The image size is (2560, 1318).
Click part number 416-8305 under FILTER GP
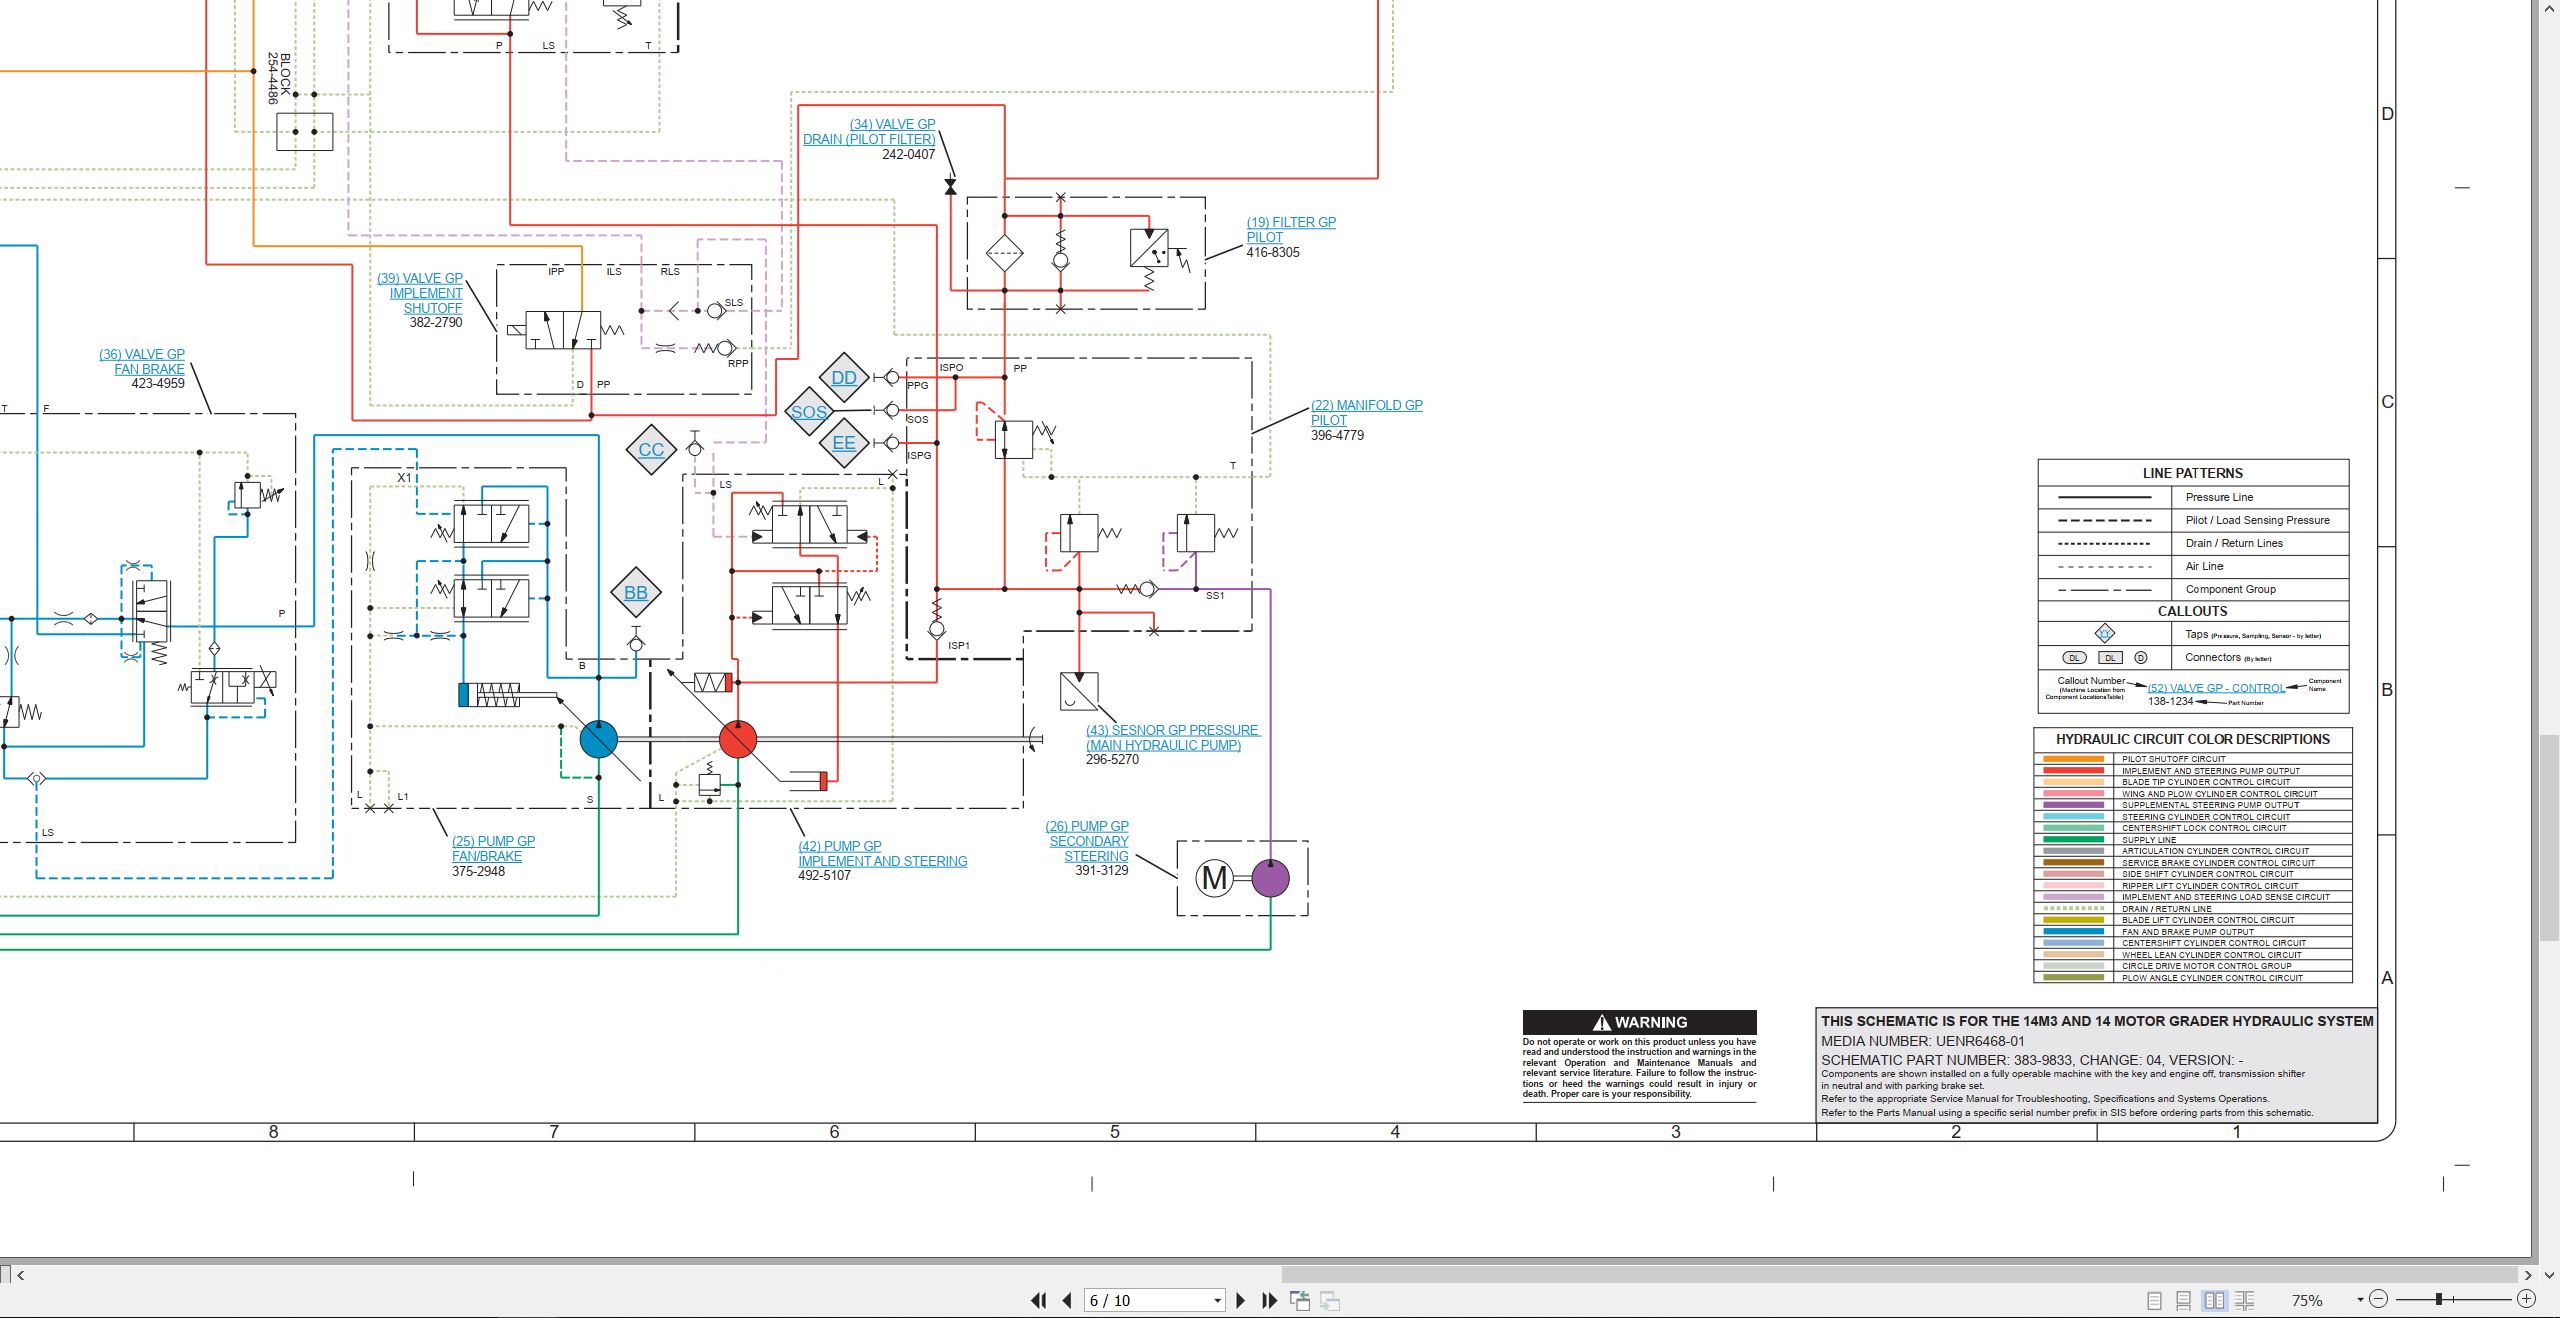[1273, 252]
